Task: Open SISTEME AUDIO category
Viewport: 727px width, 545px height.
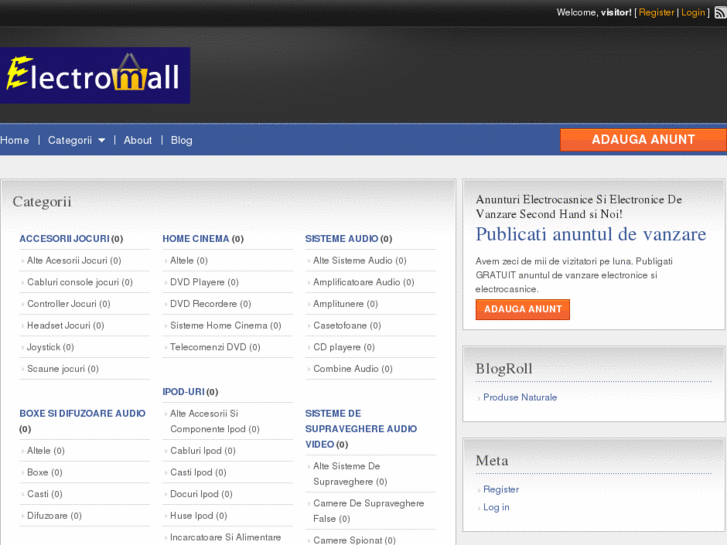Action: [342, 239]
